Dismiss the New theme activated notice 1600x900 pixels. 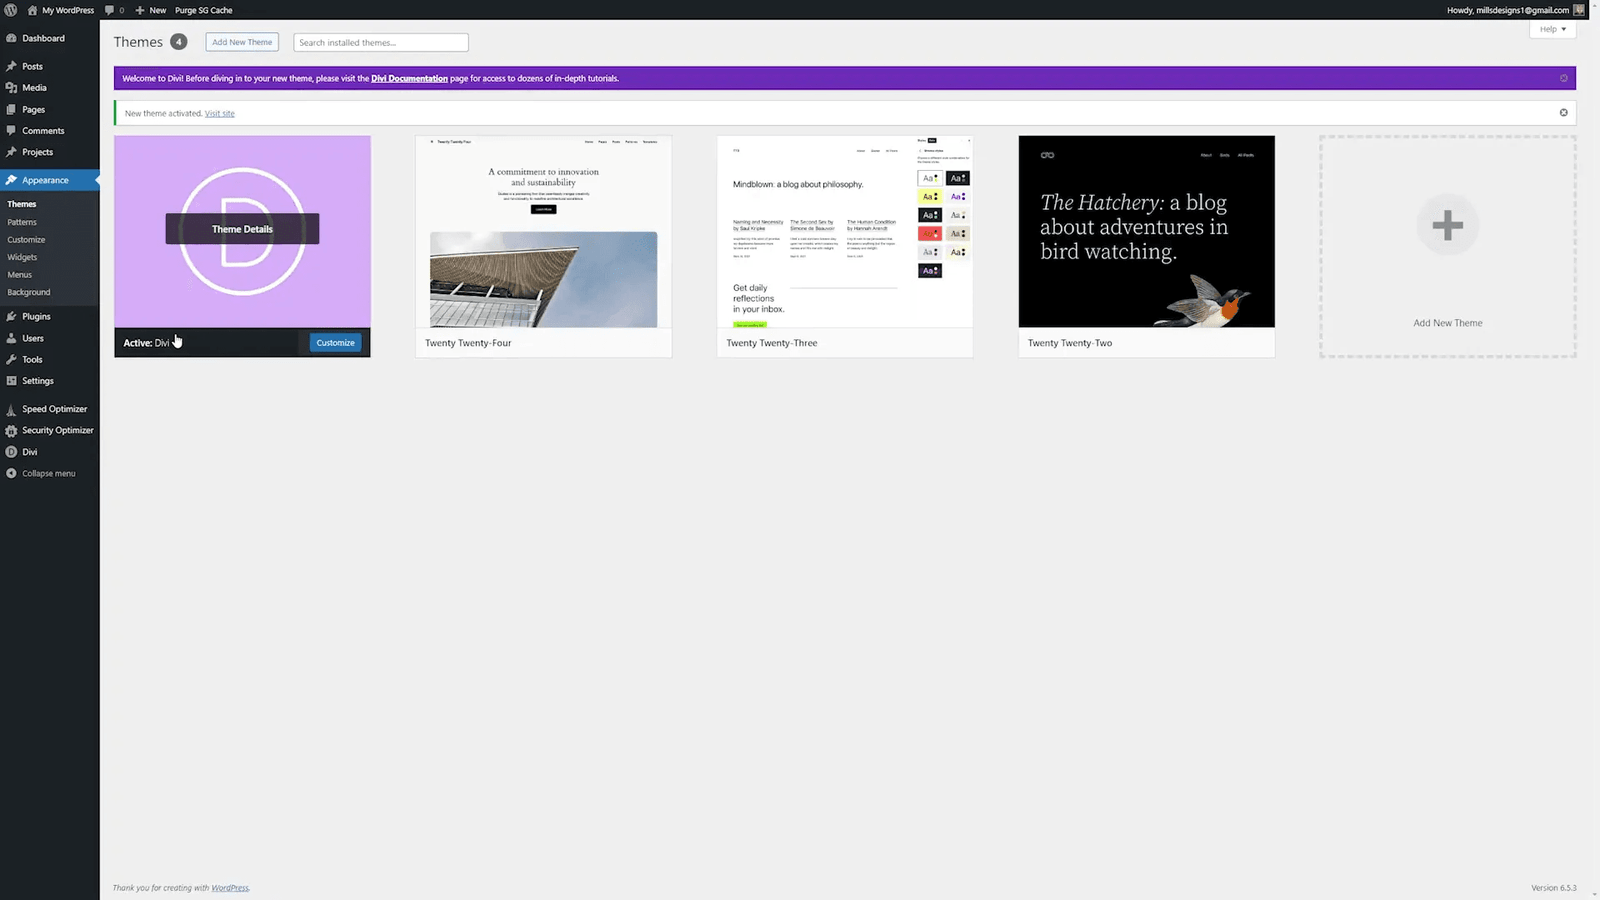click(1564, 113)
